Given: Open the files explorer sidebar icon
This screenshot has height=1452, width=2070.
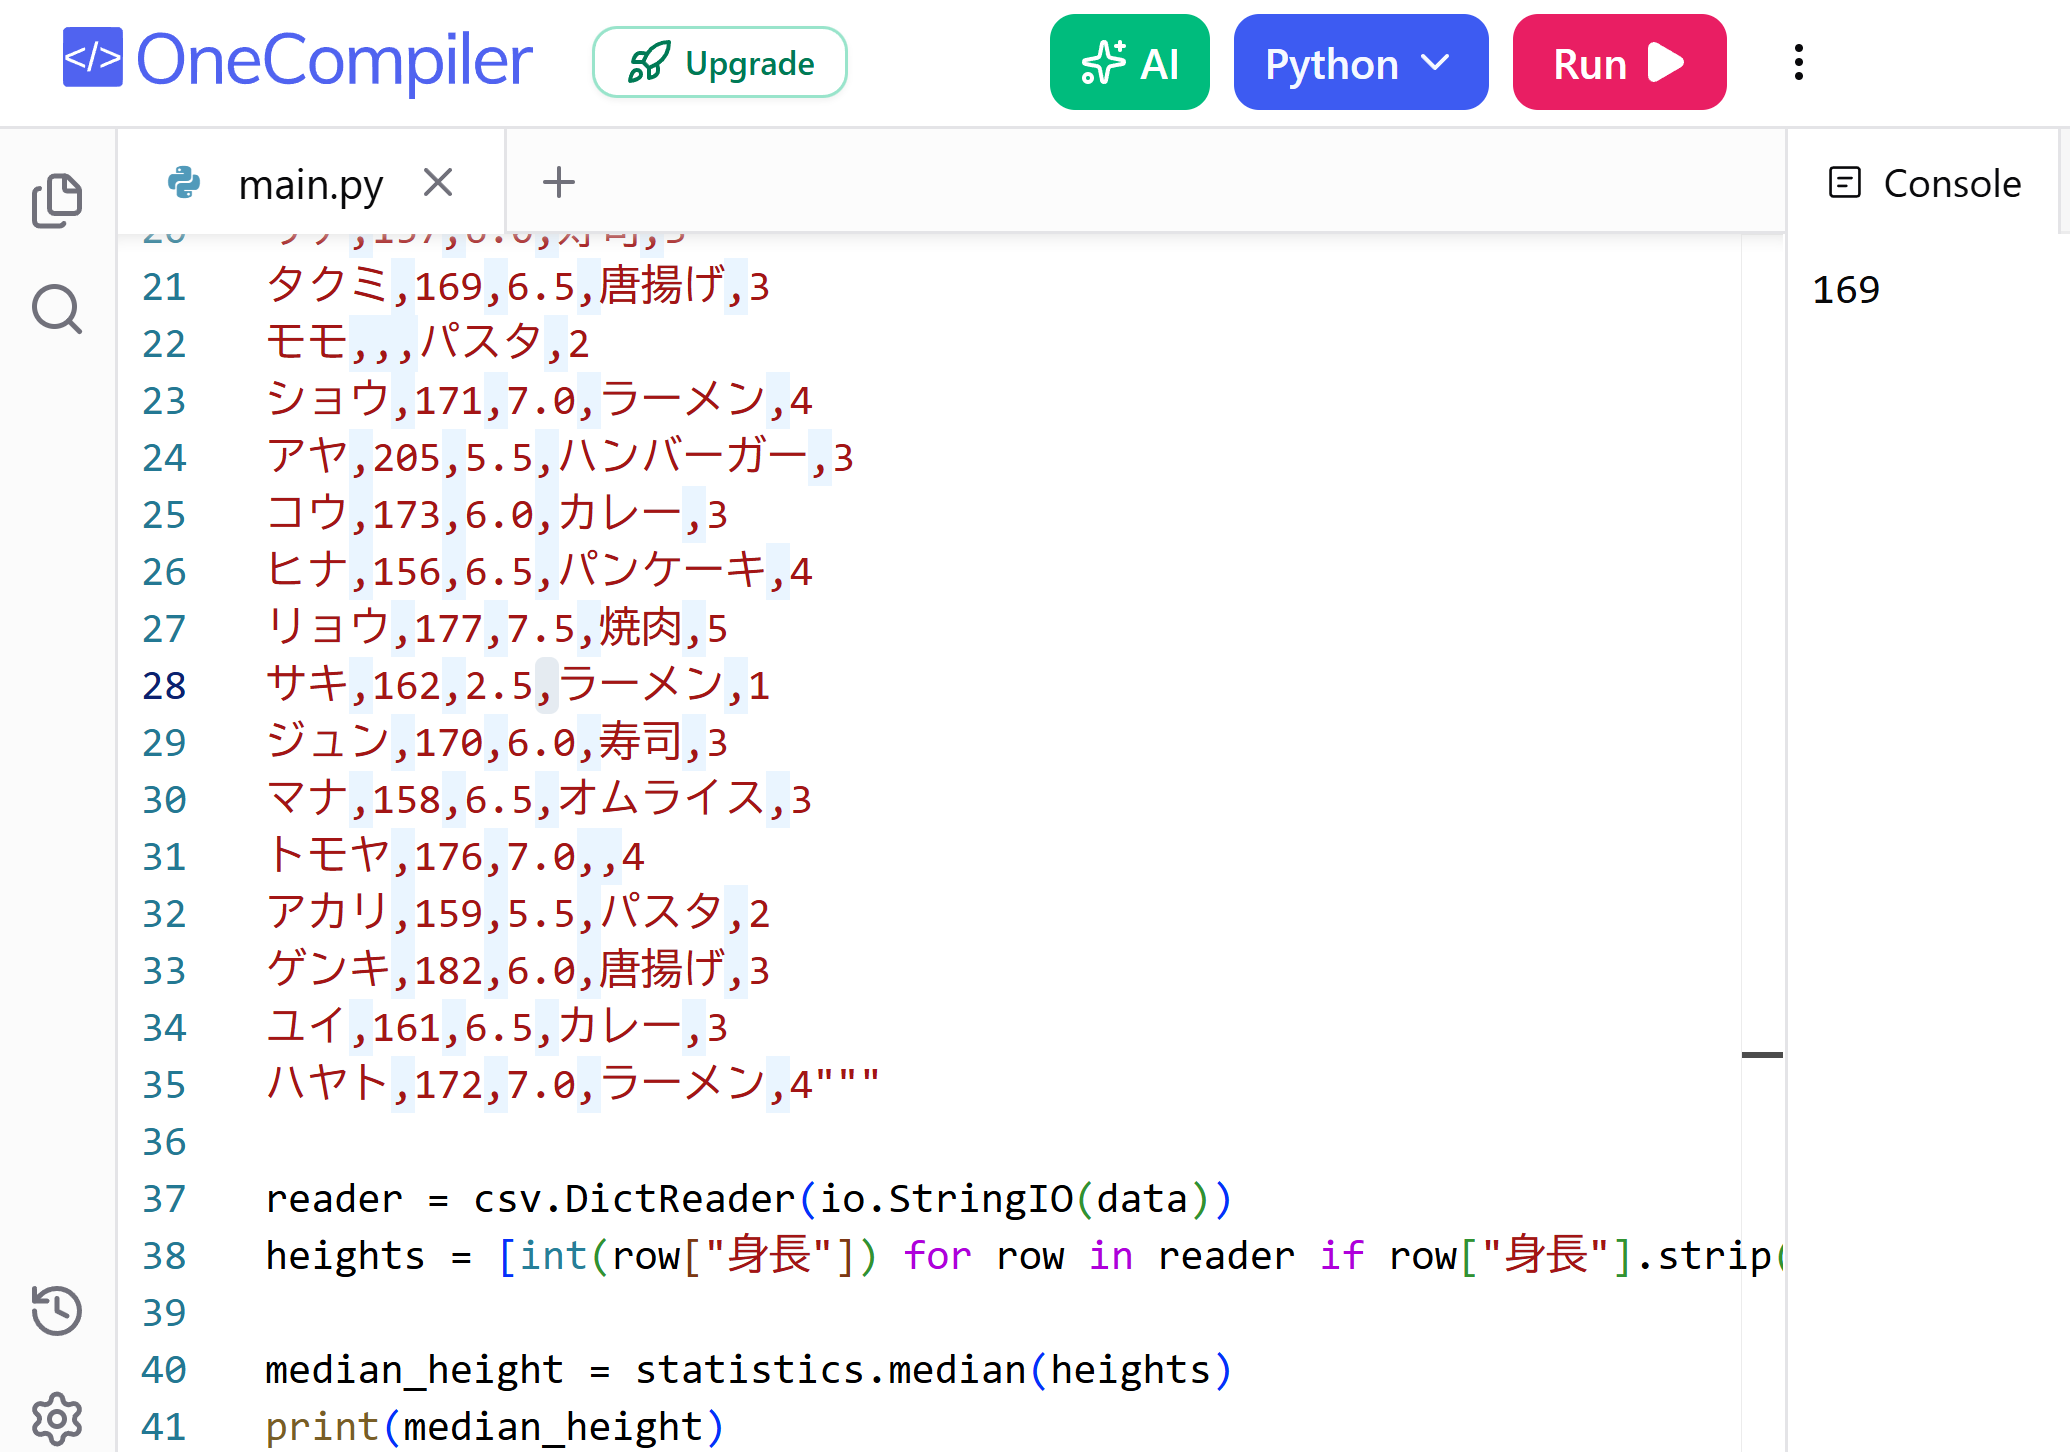Looking at the screenshot, I should pyautogui.click(x=57, y=200).
